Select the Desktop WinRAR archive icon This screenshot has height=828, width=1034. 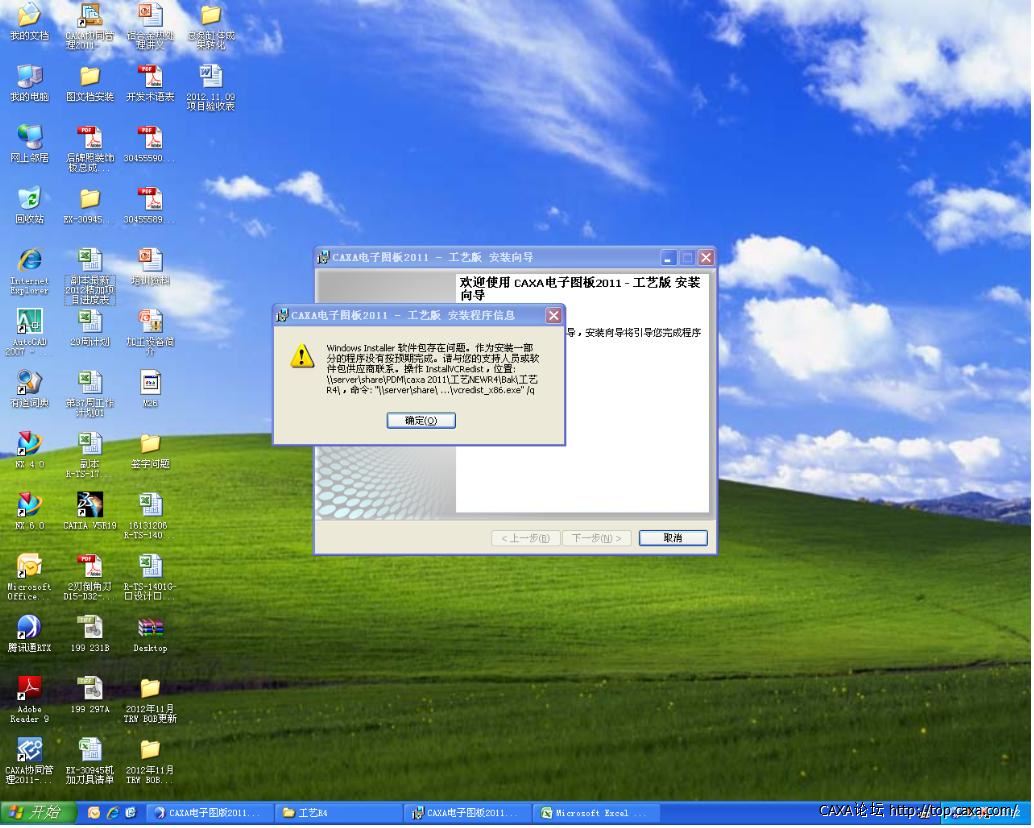pos(150,634)
